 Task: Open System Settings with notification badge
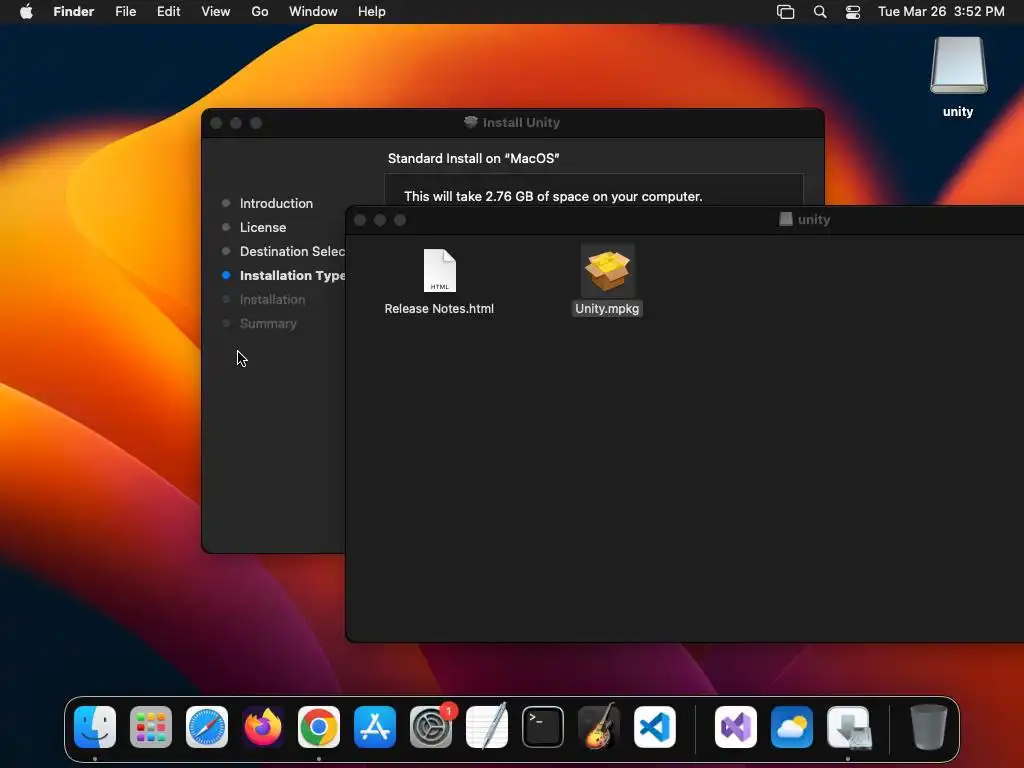point(431,727)
